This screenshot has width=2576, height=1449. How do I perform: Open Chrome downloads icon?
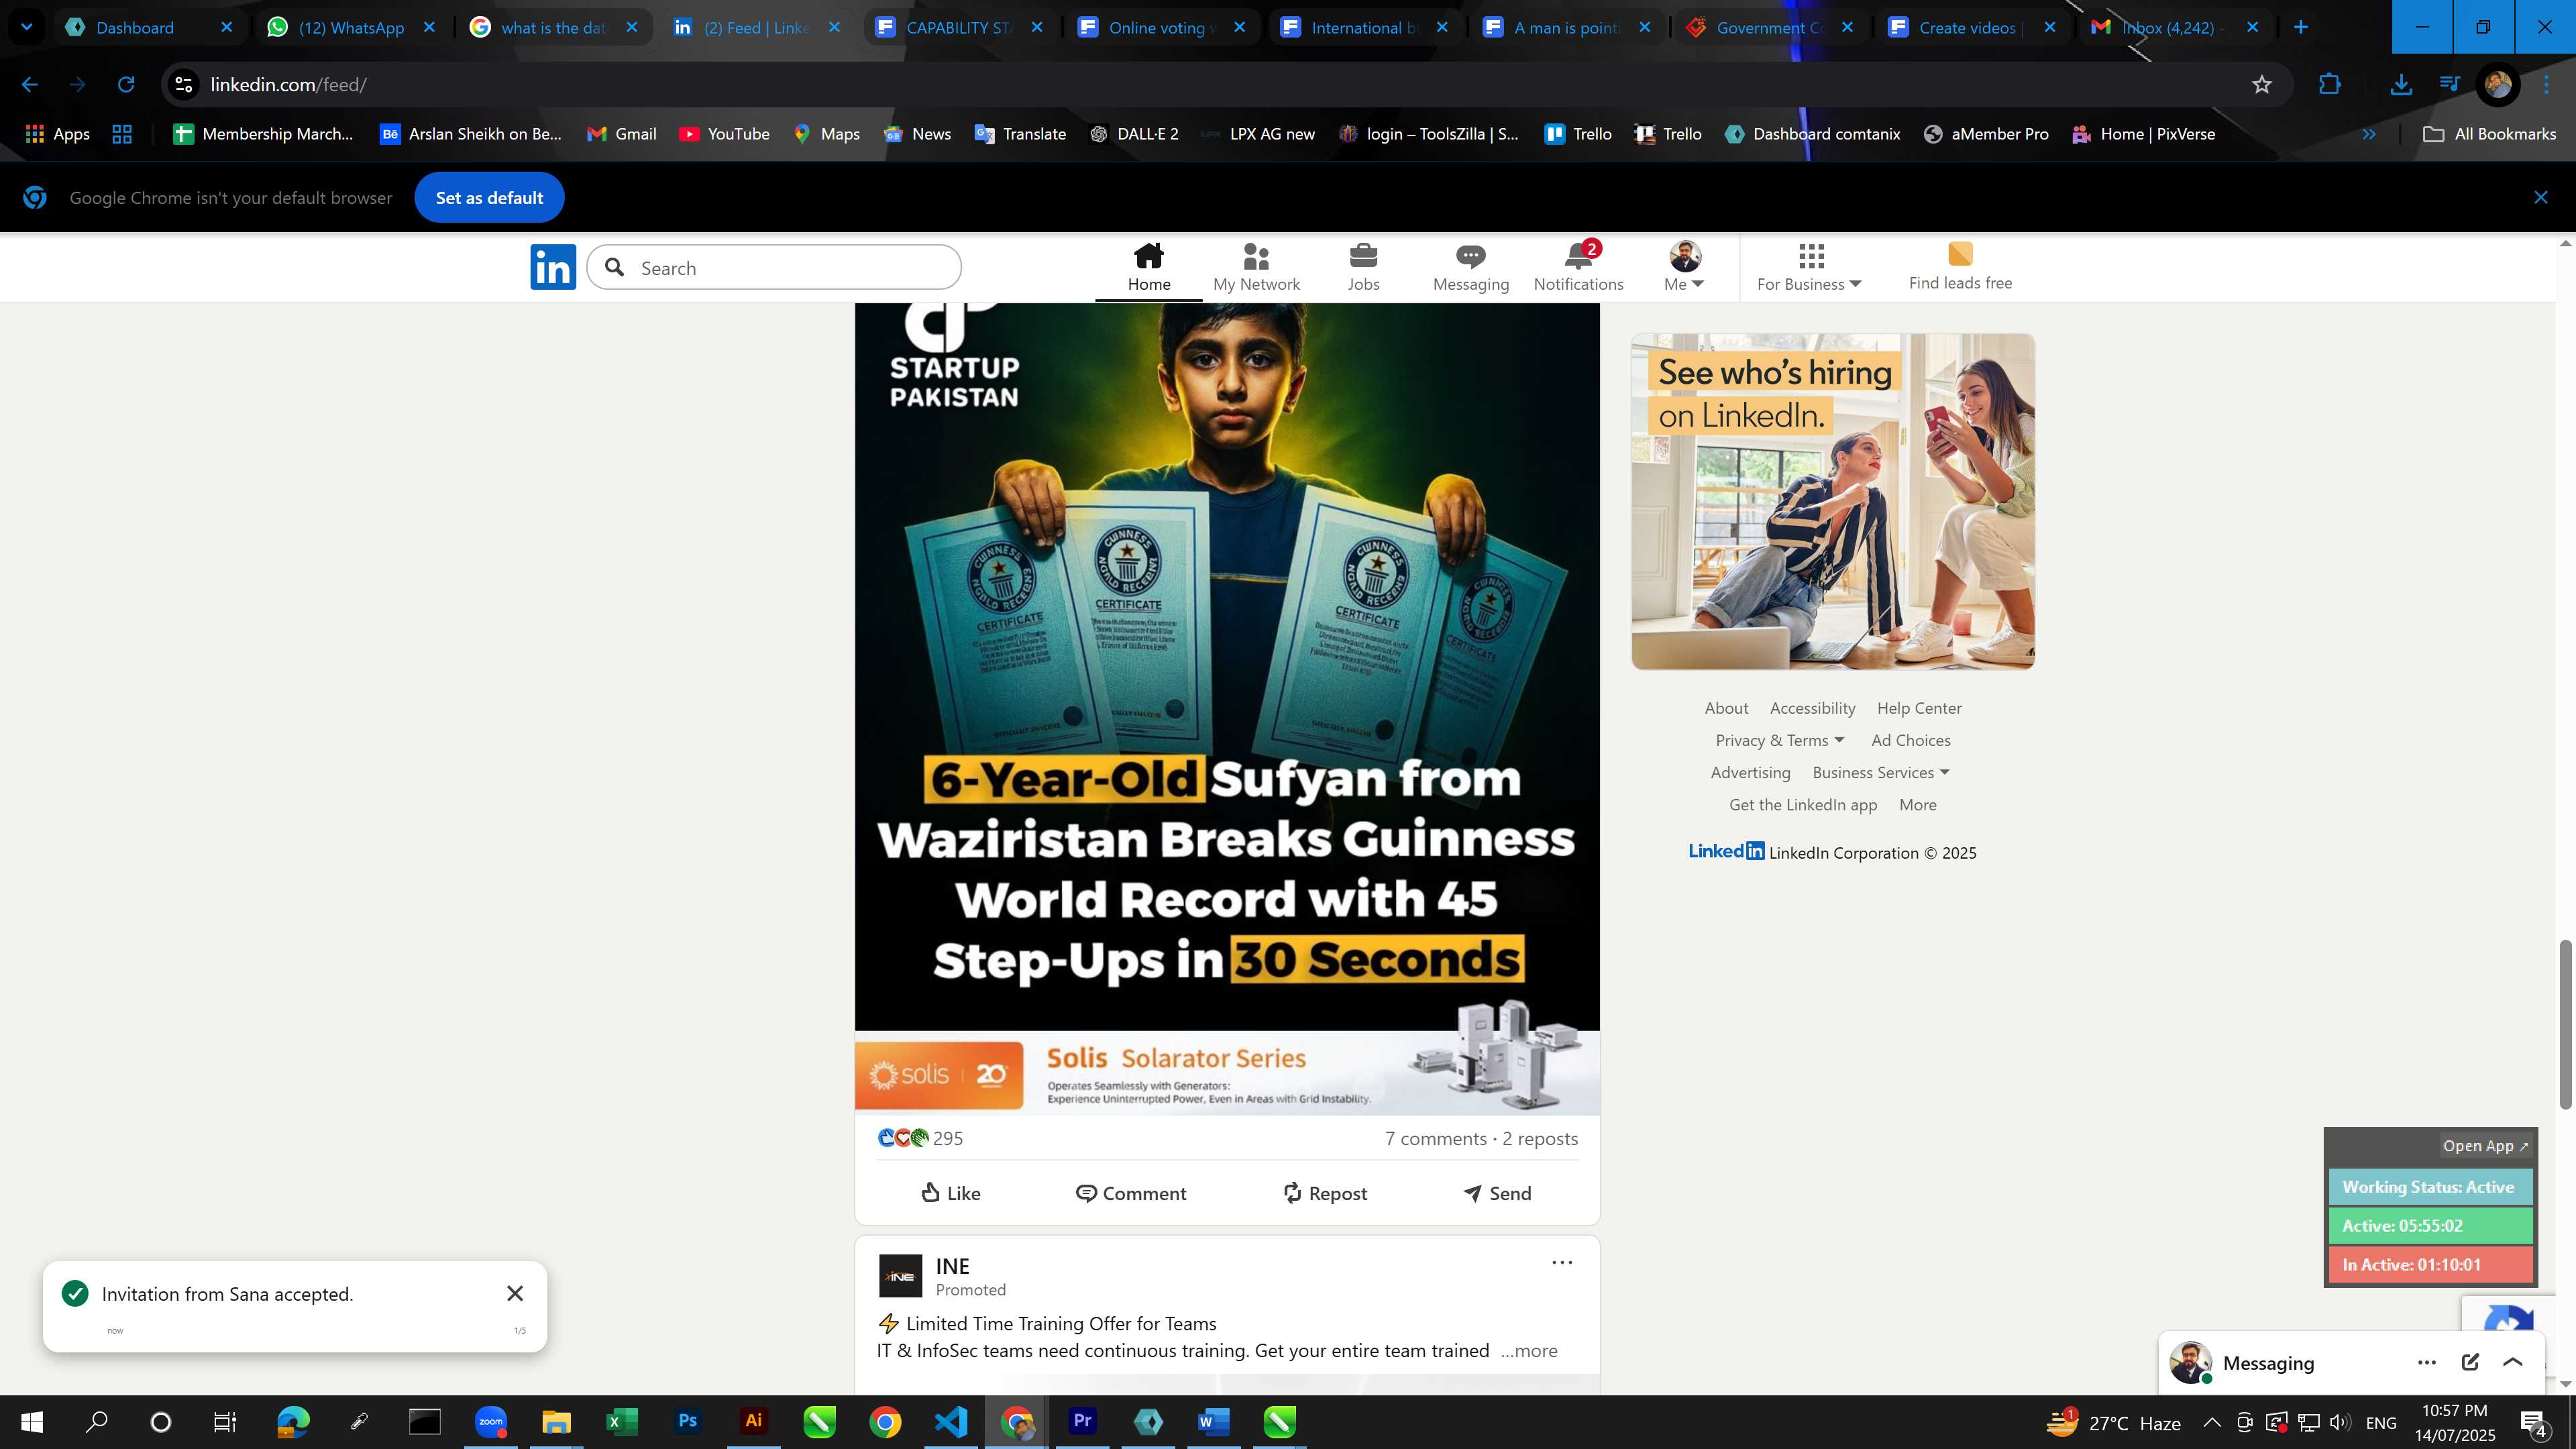click(2400, 85)
